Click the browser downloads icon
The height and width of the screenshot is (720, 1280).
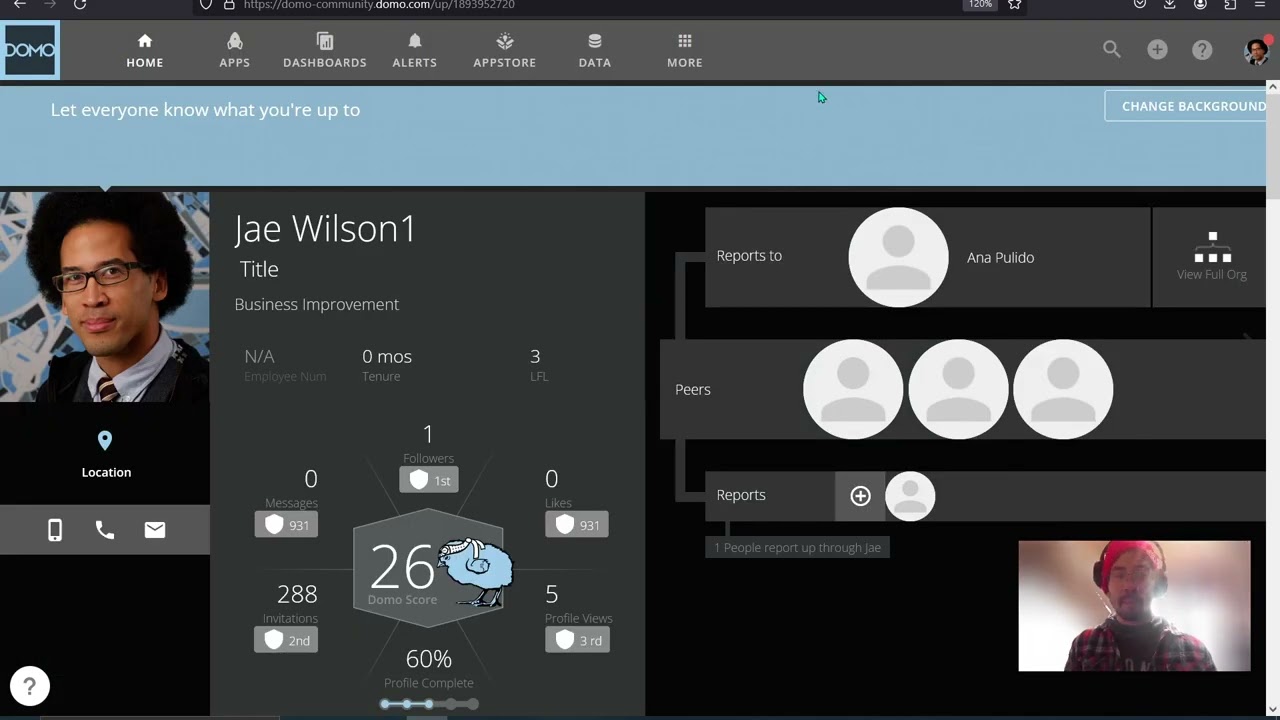coord(1169,5)
